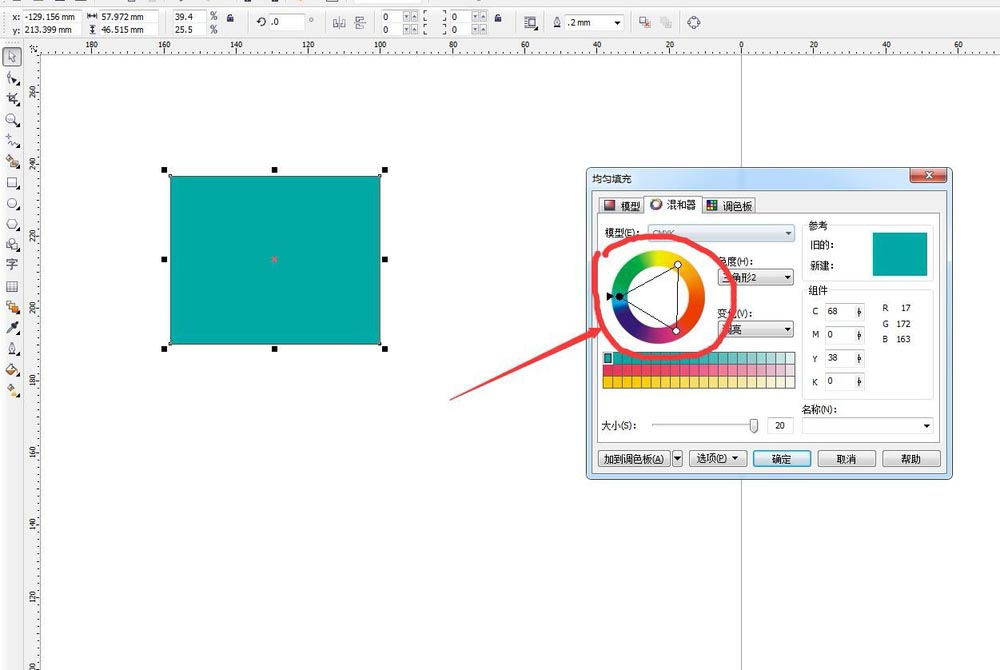Toggle the corner-rounding lock icon
The width and height of the screenshot is (1000, 670).
coord(498,18)
